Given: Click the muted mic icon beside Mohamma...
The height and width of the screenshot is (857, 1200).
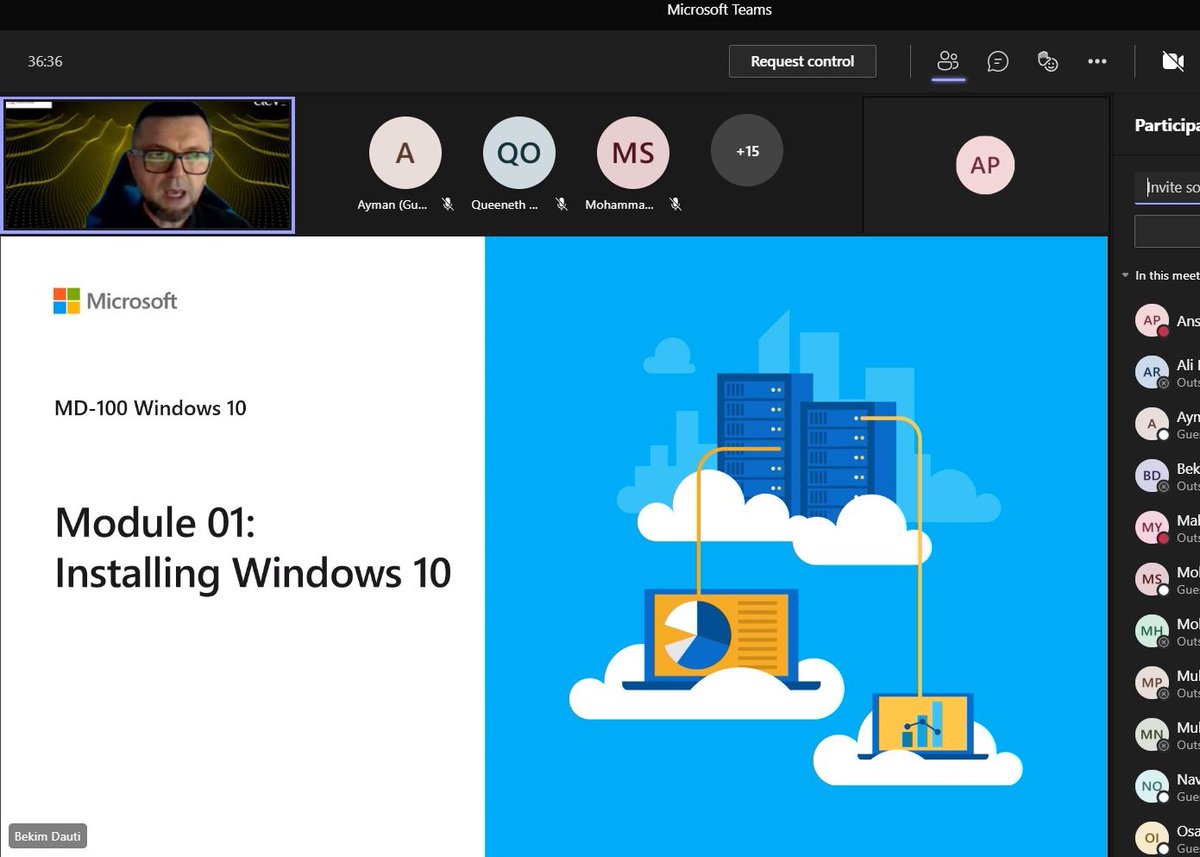Looking at the screenshot, I should pos(676,204).
